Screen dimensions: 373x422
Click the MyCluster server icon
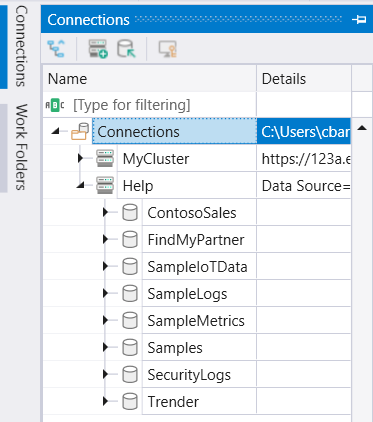click(105, 158)
